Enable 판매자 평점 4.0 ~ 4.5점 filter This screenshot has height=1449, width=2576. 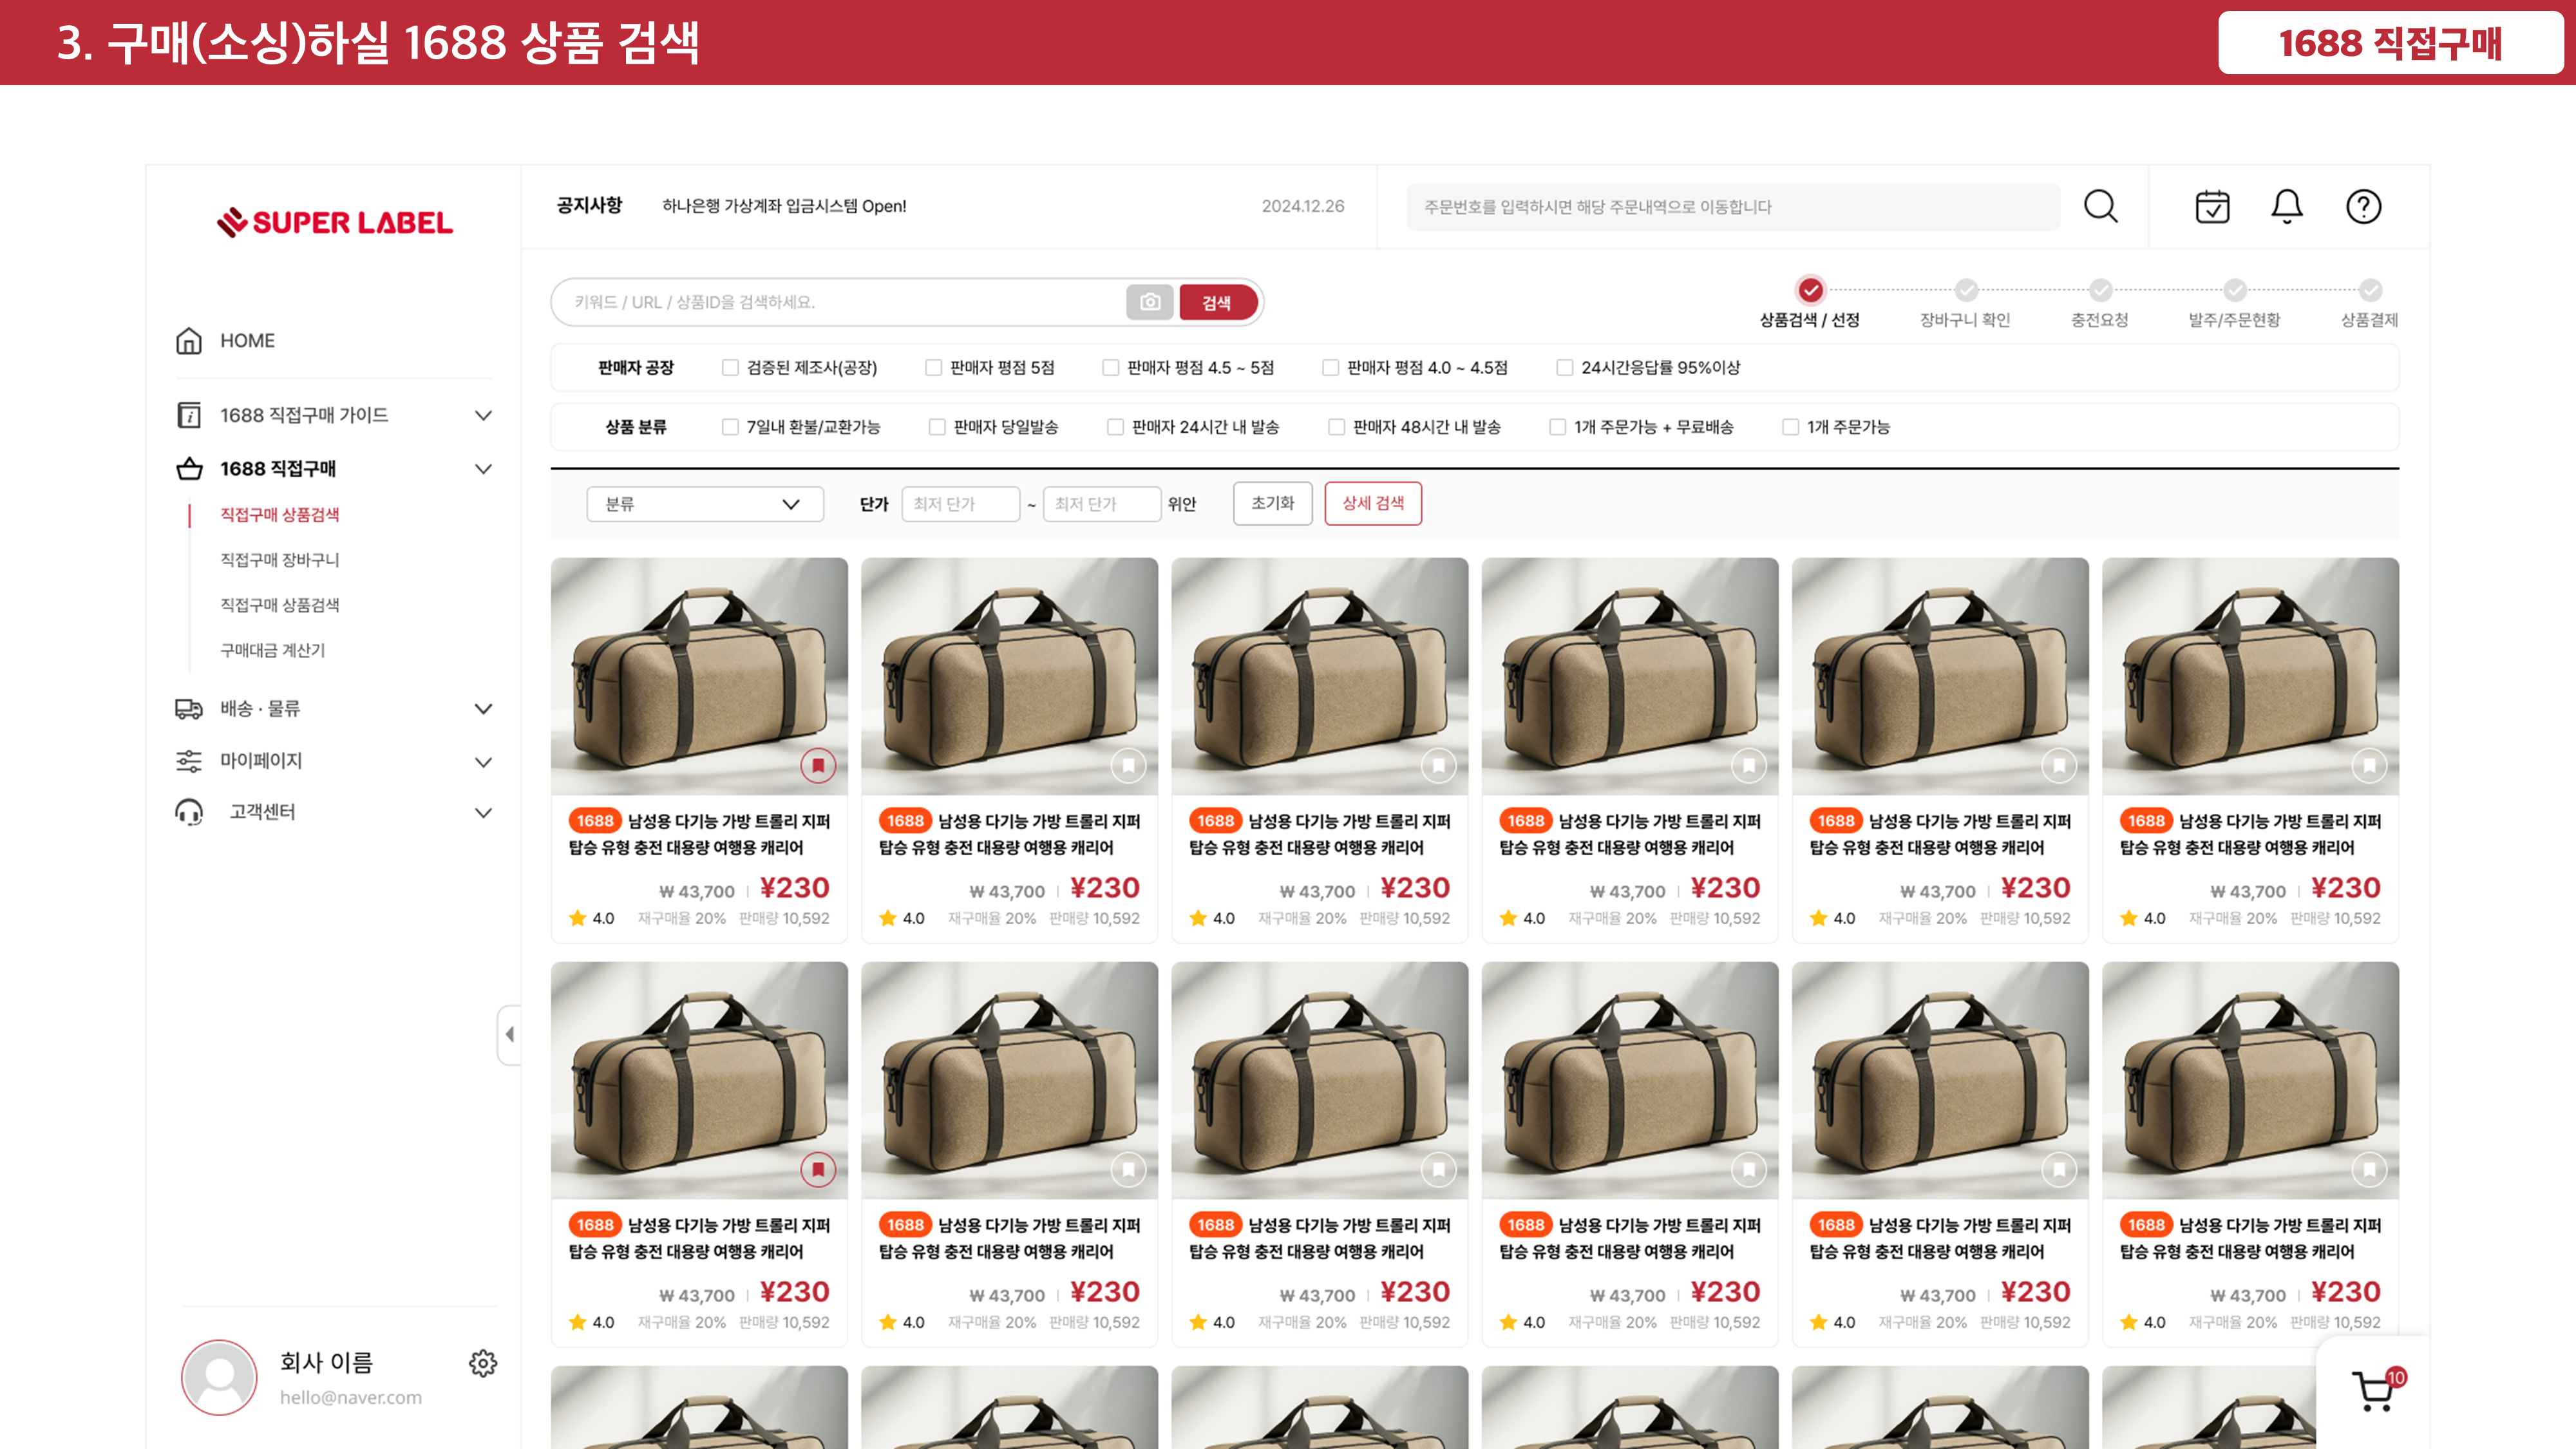pyautogui.click(x=1330, y=368)
